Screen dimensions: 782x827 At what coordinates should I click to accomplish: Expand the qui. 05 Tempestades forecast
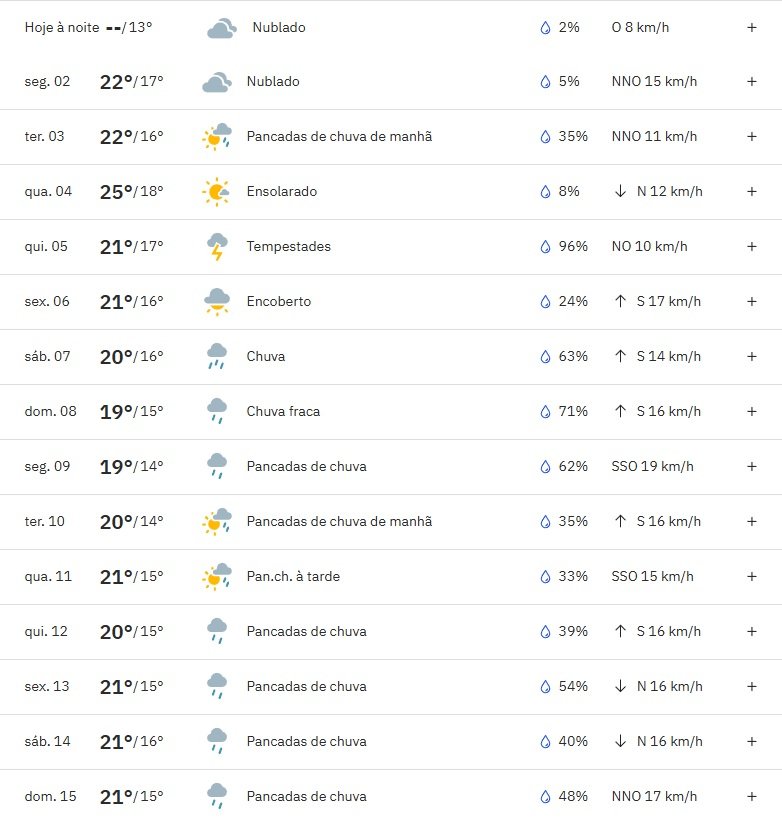[752, 246]
